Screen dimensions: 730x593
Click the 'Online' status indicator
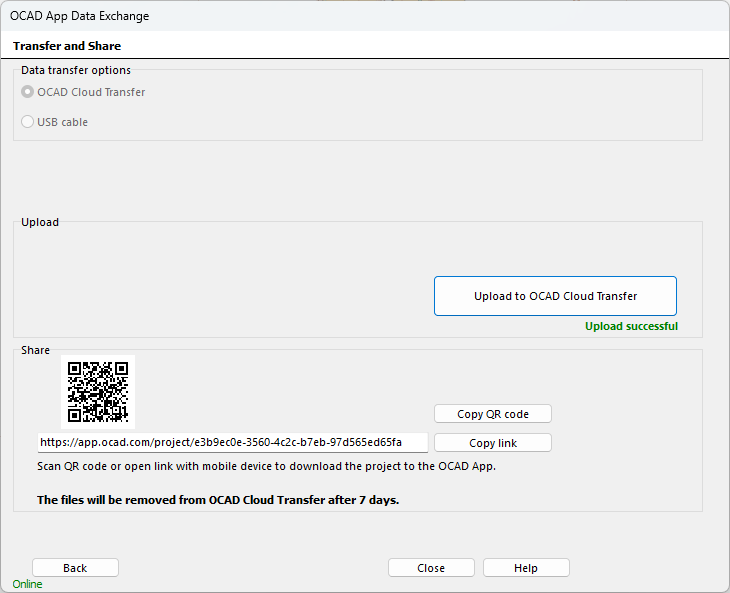[x=27, y=584]
